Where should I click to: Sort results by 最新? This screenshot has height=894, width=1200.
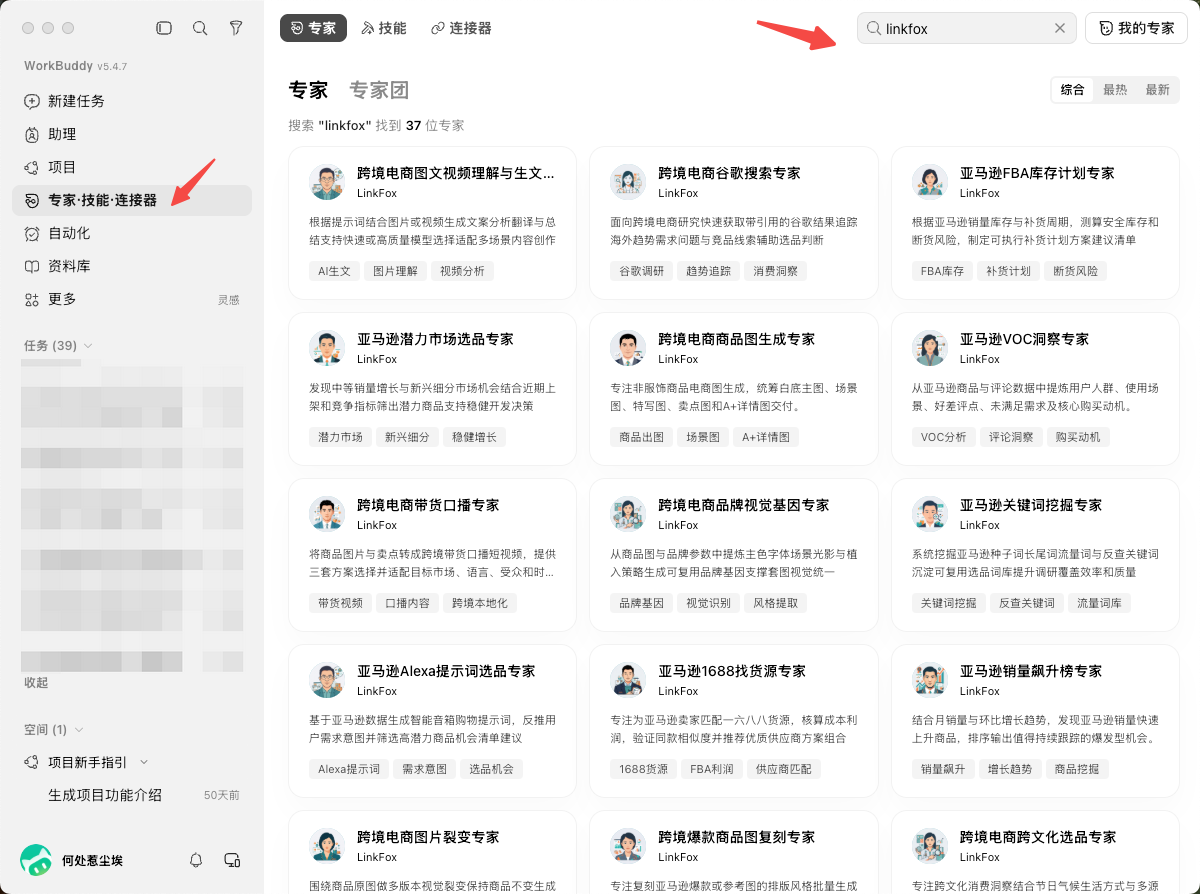point(1157,90)
